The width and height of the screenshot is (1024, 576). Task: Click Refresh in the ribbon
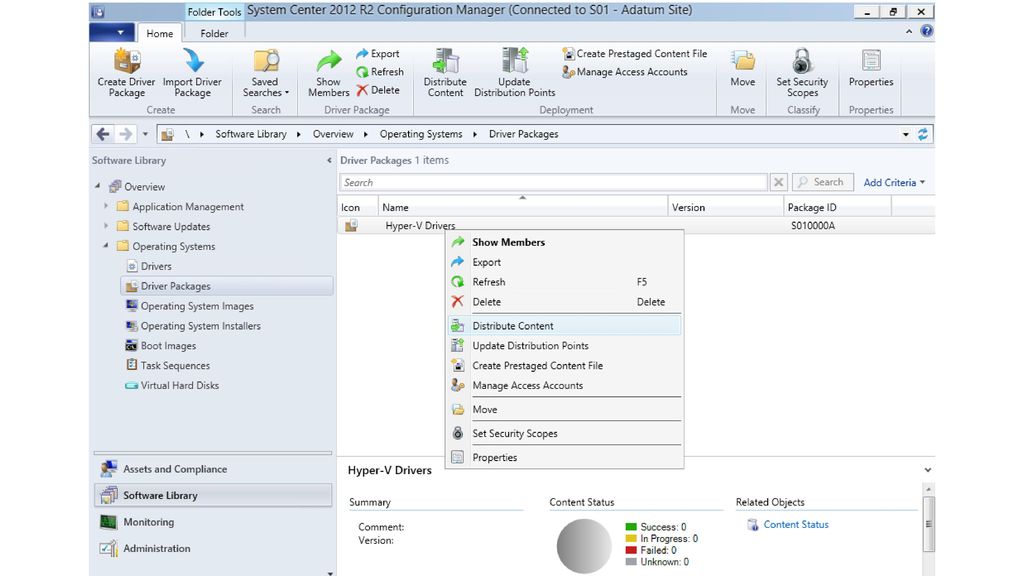pos(380,72)
